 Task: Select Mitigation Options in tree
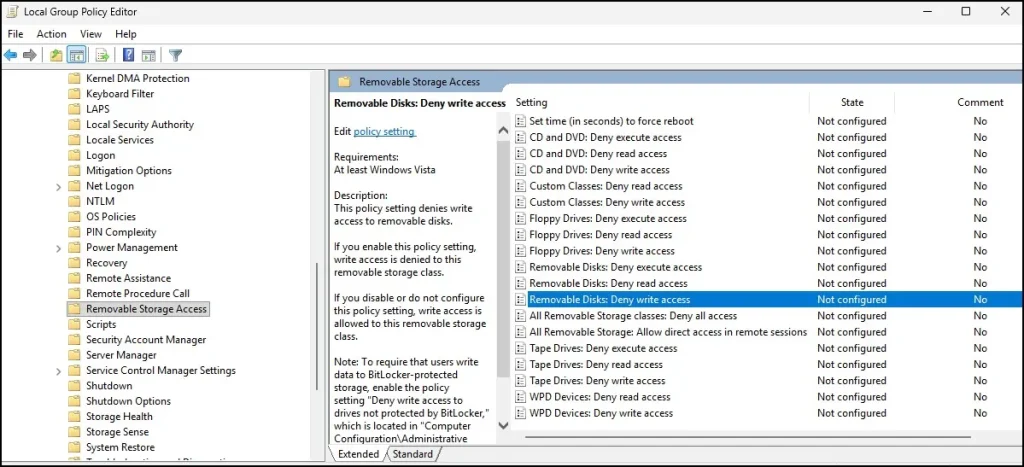129,170
